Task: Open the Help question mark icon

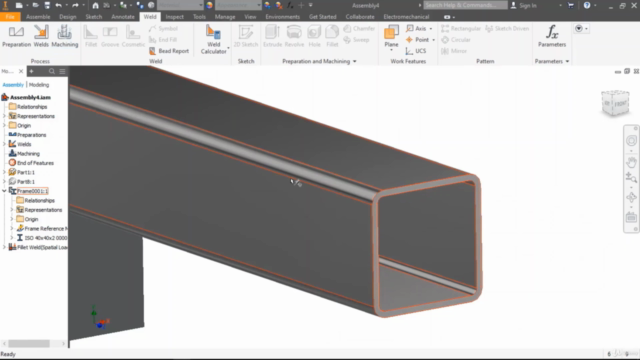Action: coord(587,5)
